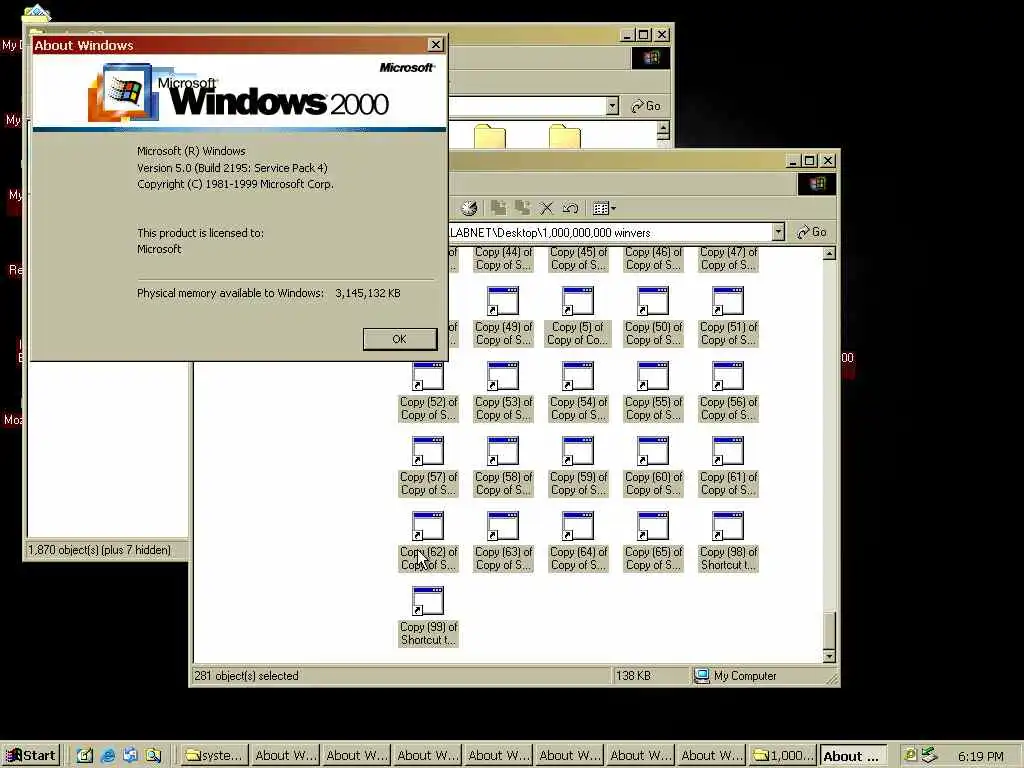1024x768 pixels.
Task: Close the About Windows dialog with X
Action: [x=435, y=44]
